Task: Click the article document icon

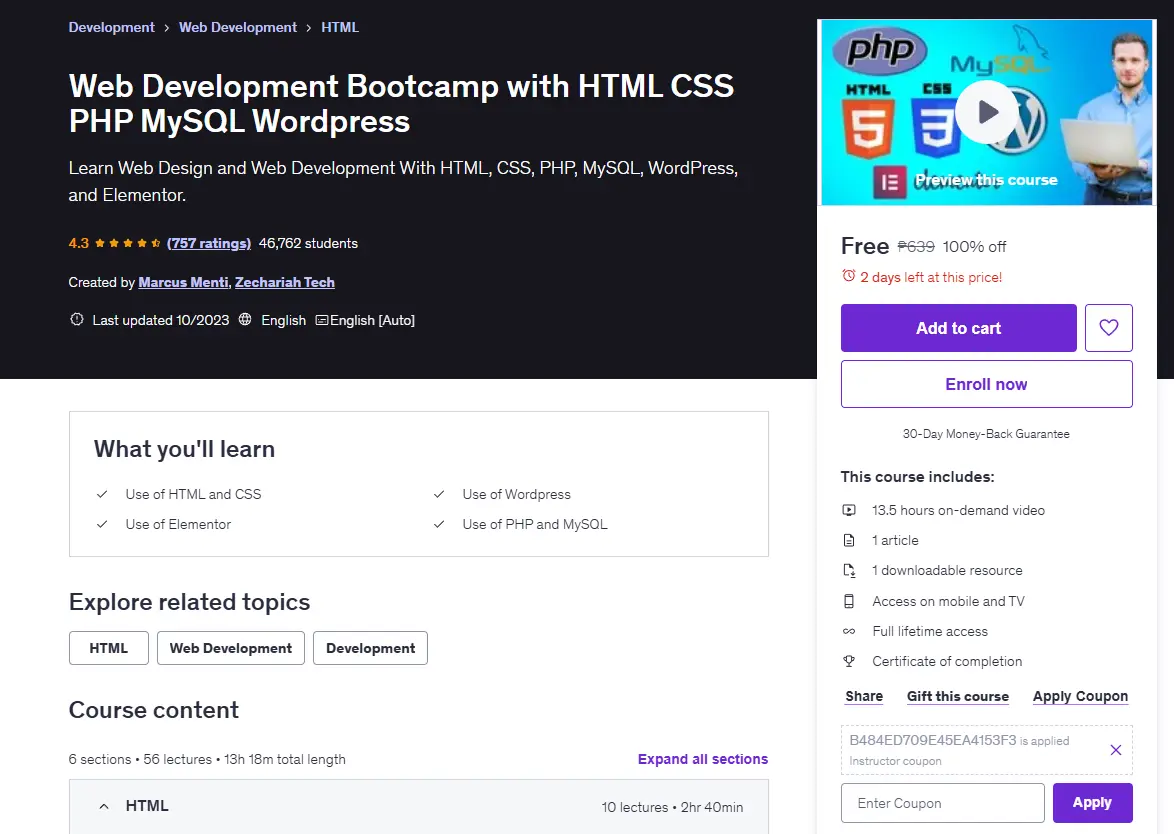Action: (x=849, y=541)
